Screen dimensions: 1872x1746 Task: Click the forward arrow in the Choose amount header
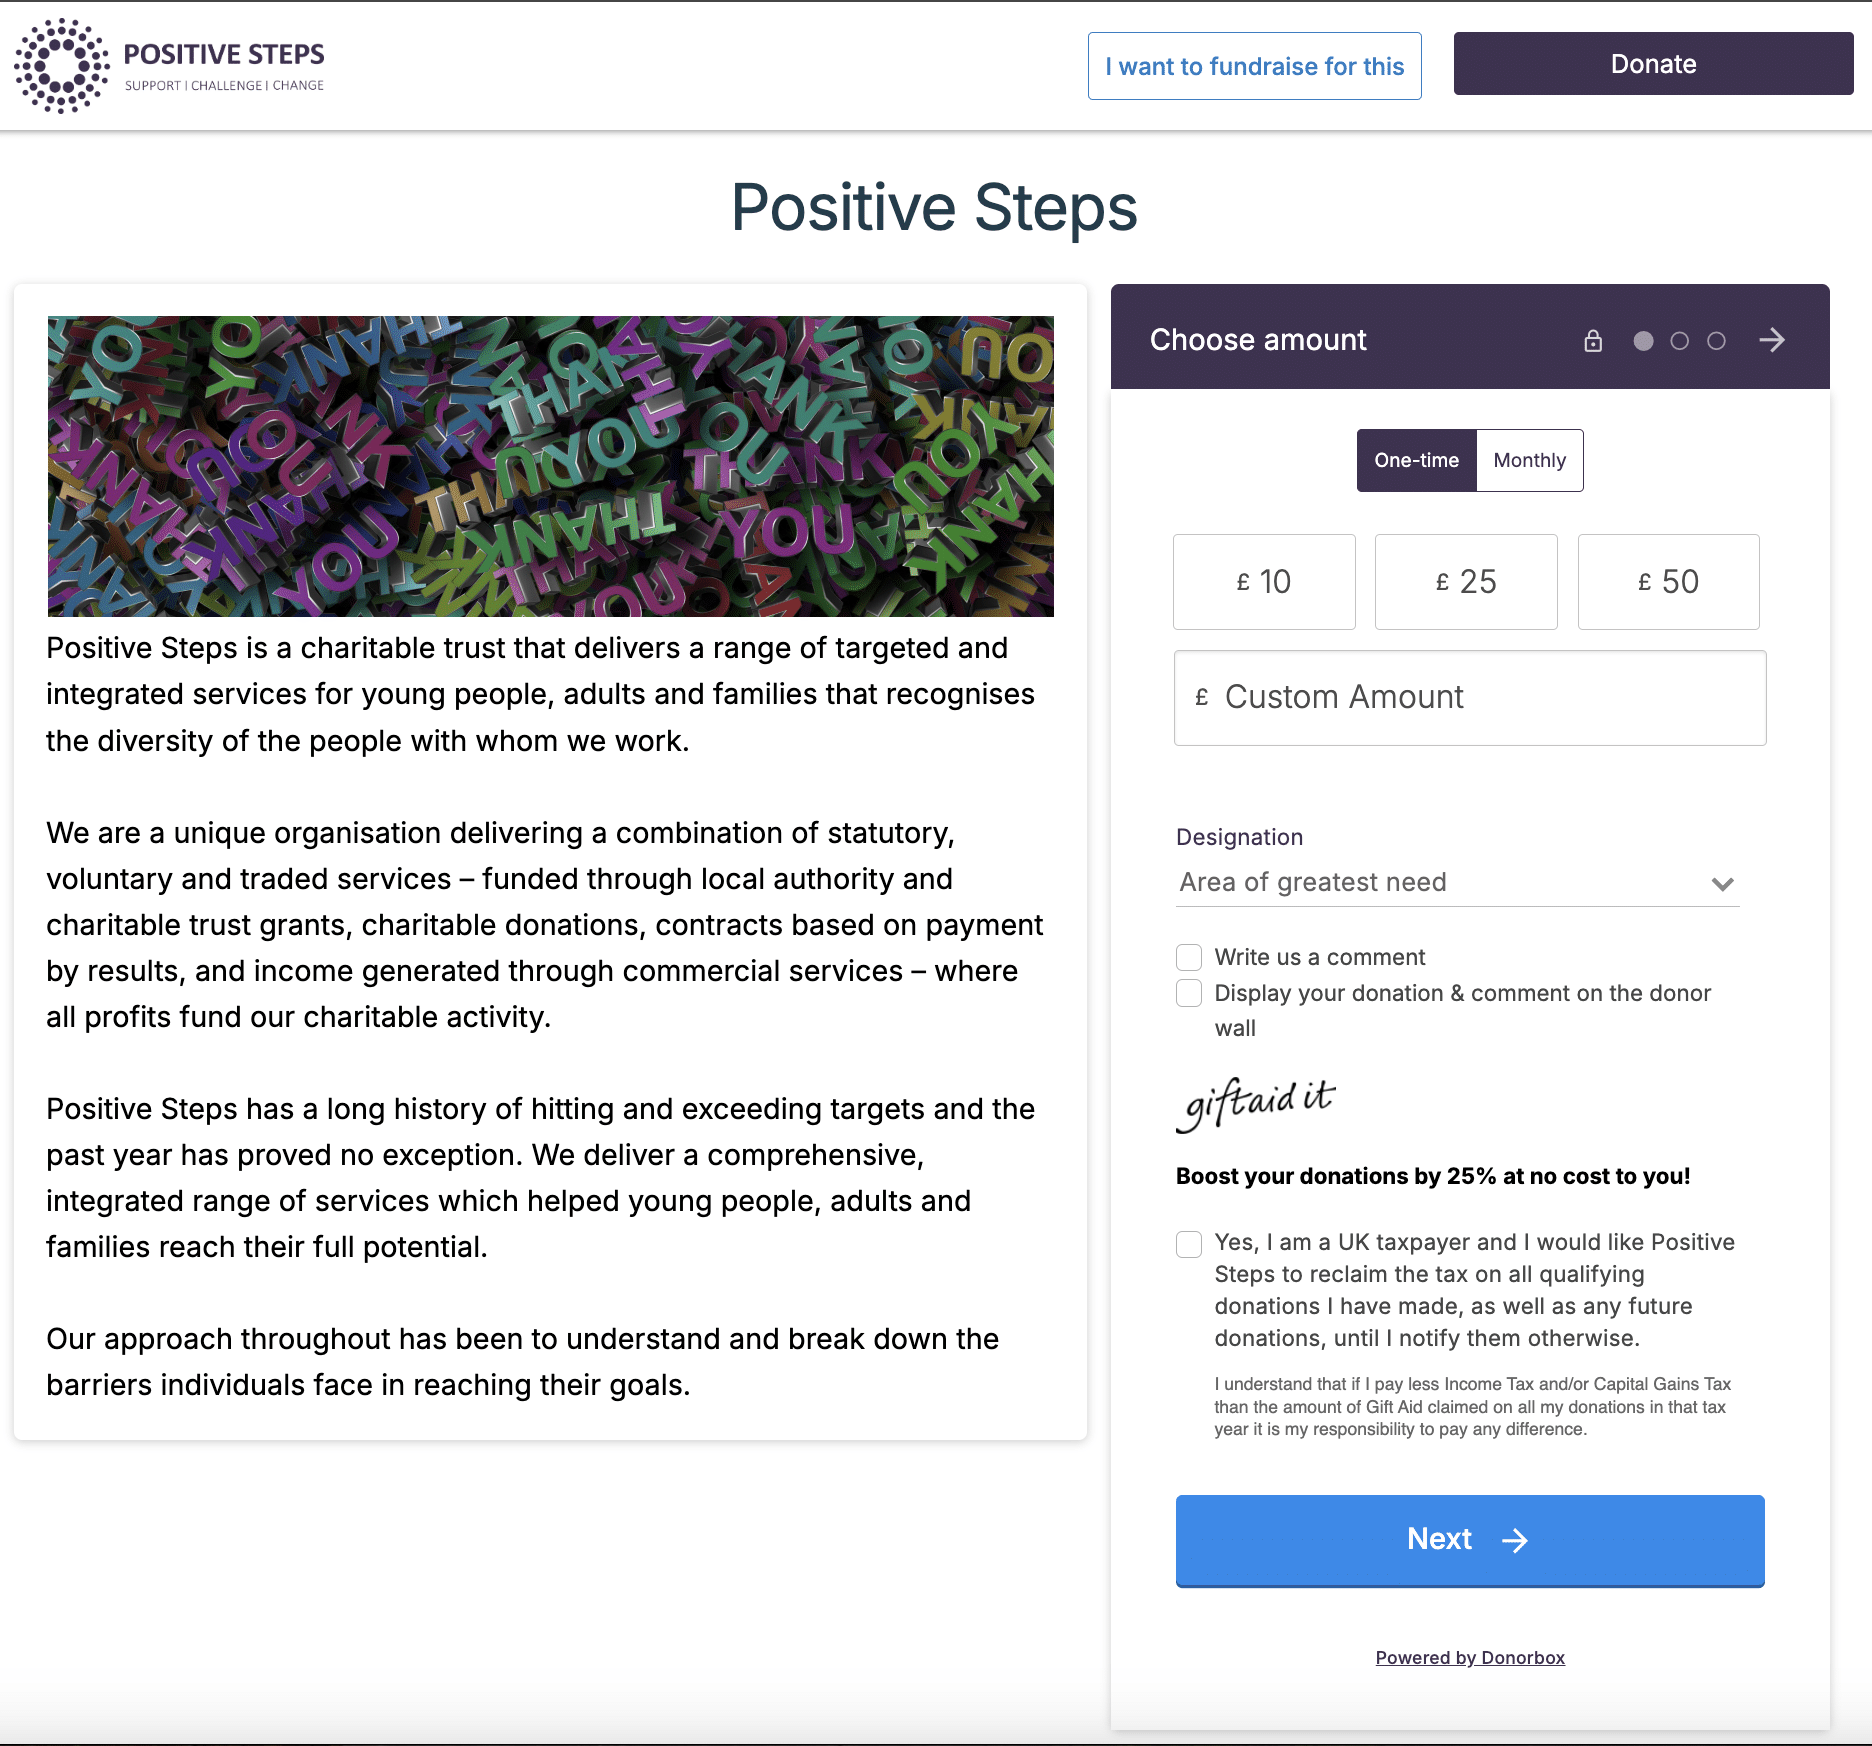[x=1772, y=341]
